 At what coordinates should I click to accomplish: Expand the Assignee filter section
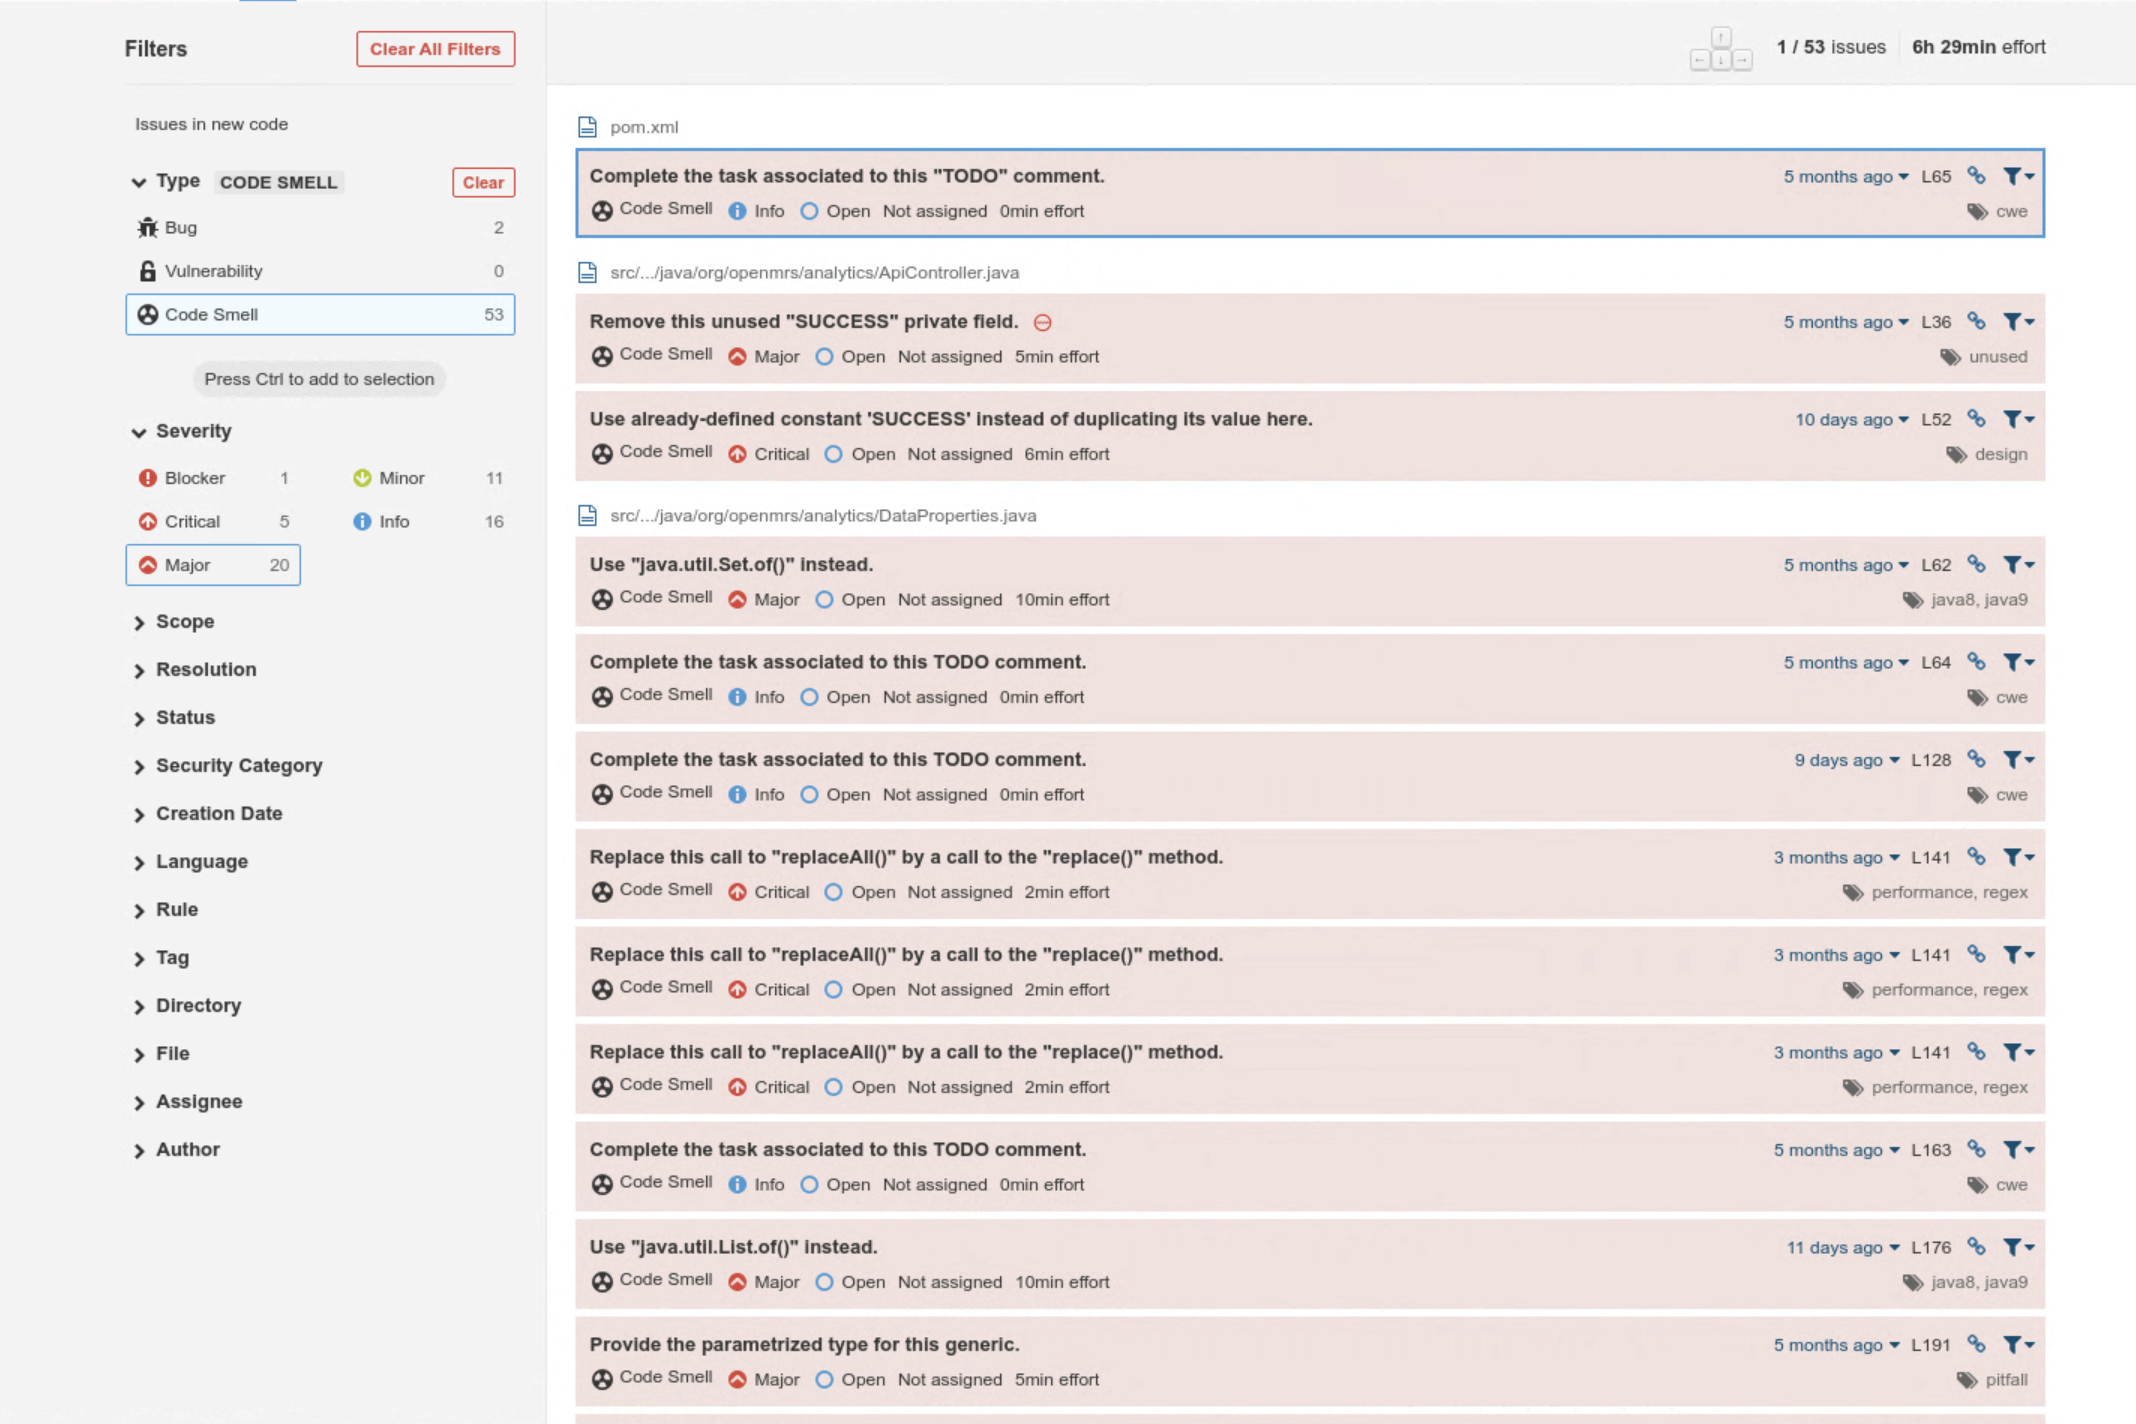click(x=198, y=1101)
